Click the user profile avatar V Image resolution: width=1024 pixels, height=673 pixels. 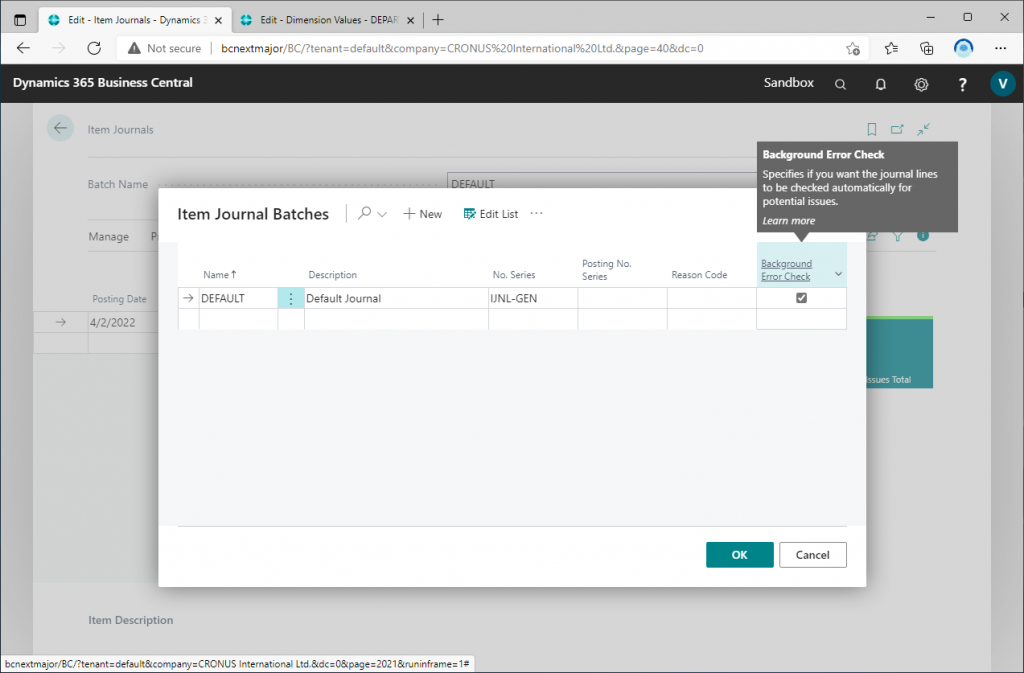(x=1001, y=84)
